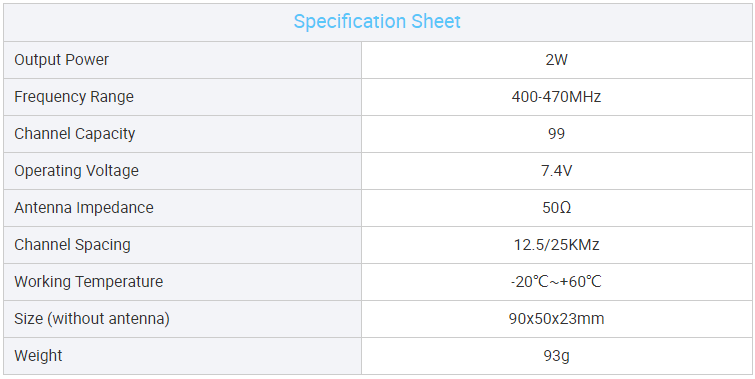Click the word Sheet in the title

(436, 22)
